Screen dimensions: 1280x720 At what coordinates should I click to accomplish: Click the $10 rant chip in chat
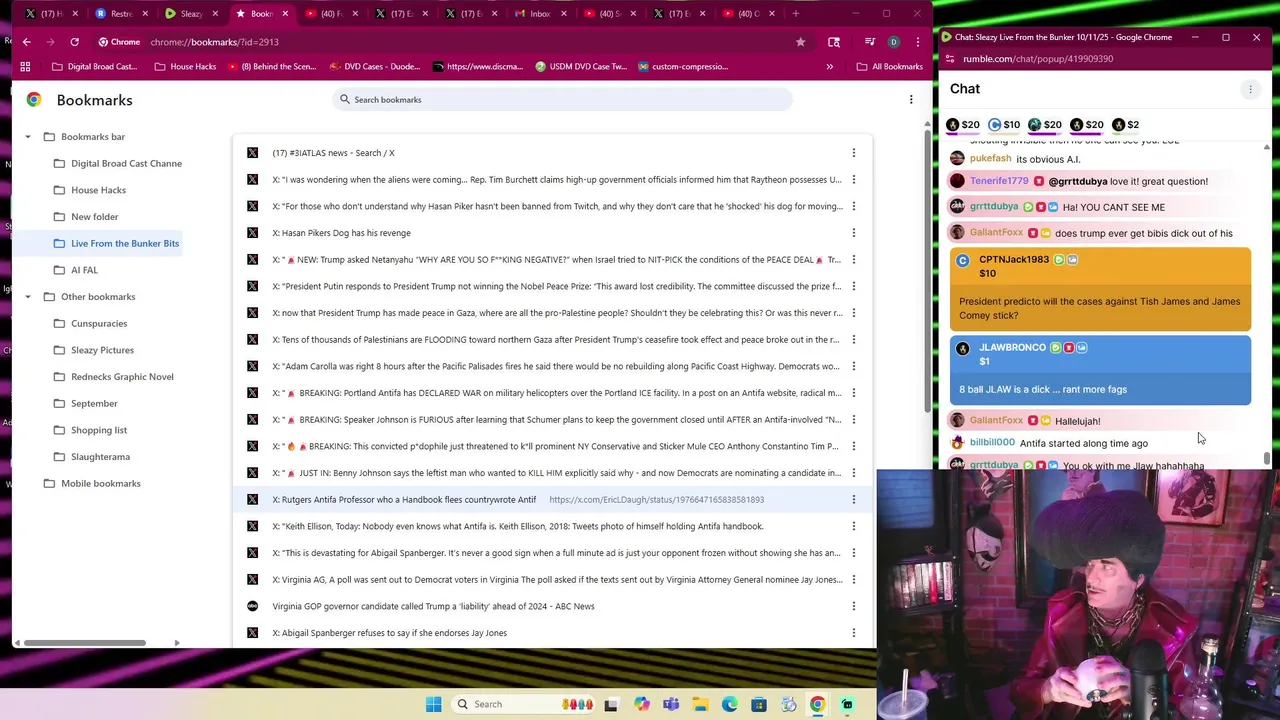click(x=1004, y=125)
